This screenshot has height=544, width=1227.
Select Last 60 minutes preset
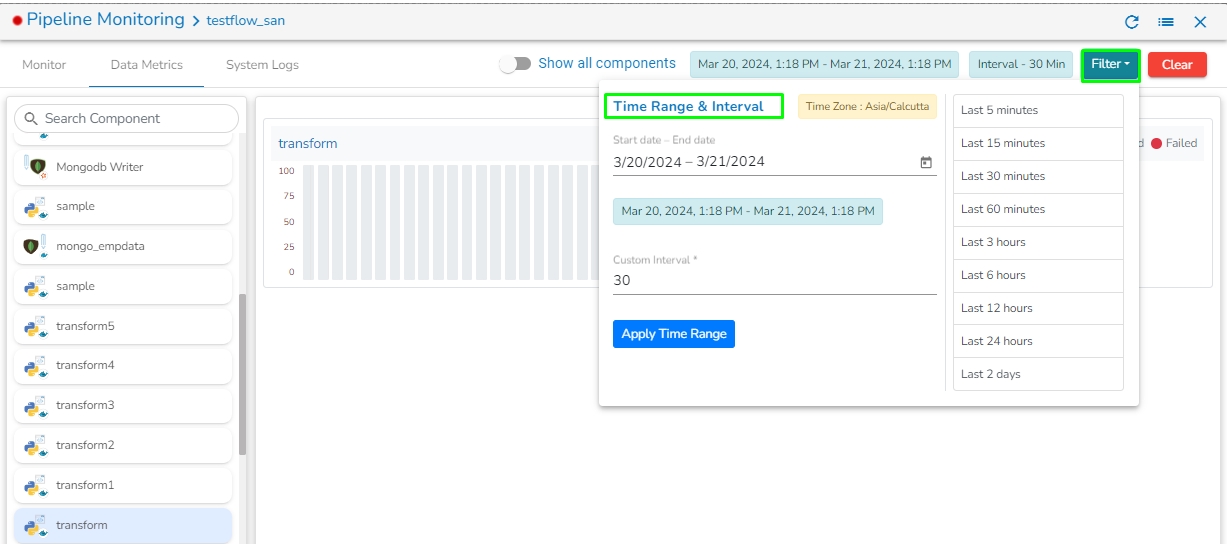pos(1038,209)
